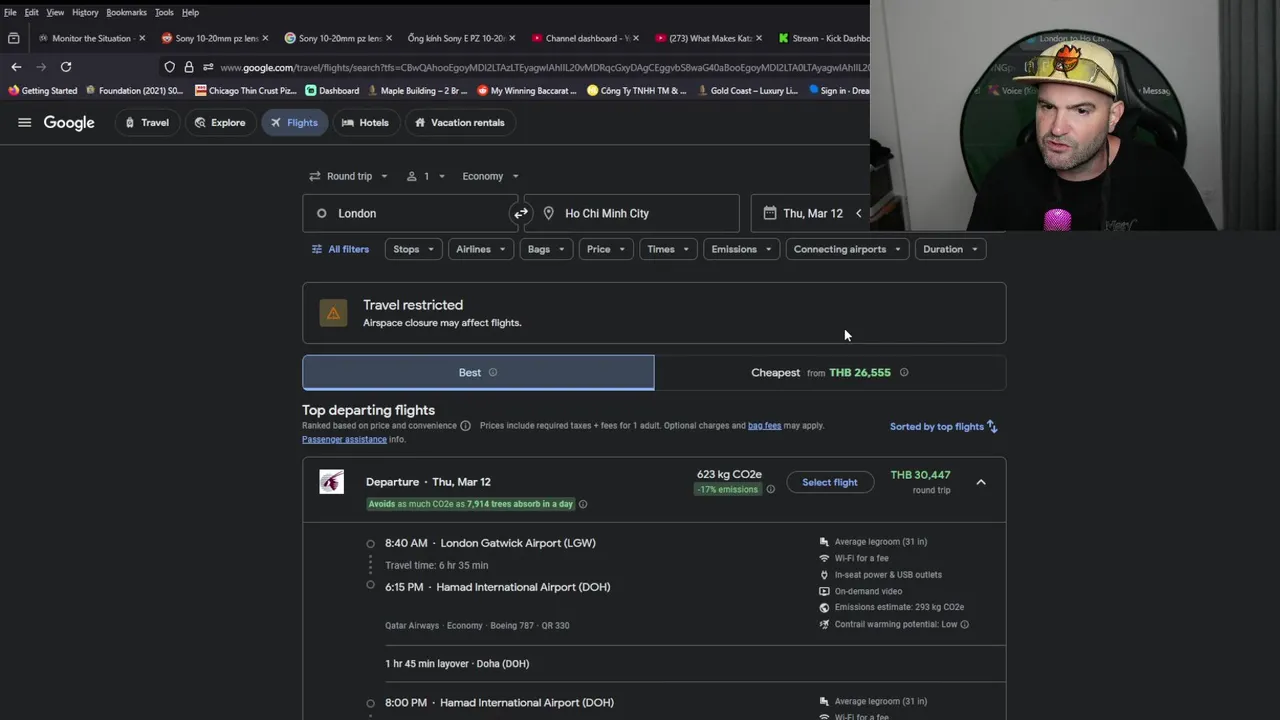Open the Bookmarks menu in the menu bar
The width and height of the screenshot is (1280, 720).
[x=126, y=12]
